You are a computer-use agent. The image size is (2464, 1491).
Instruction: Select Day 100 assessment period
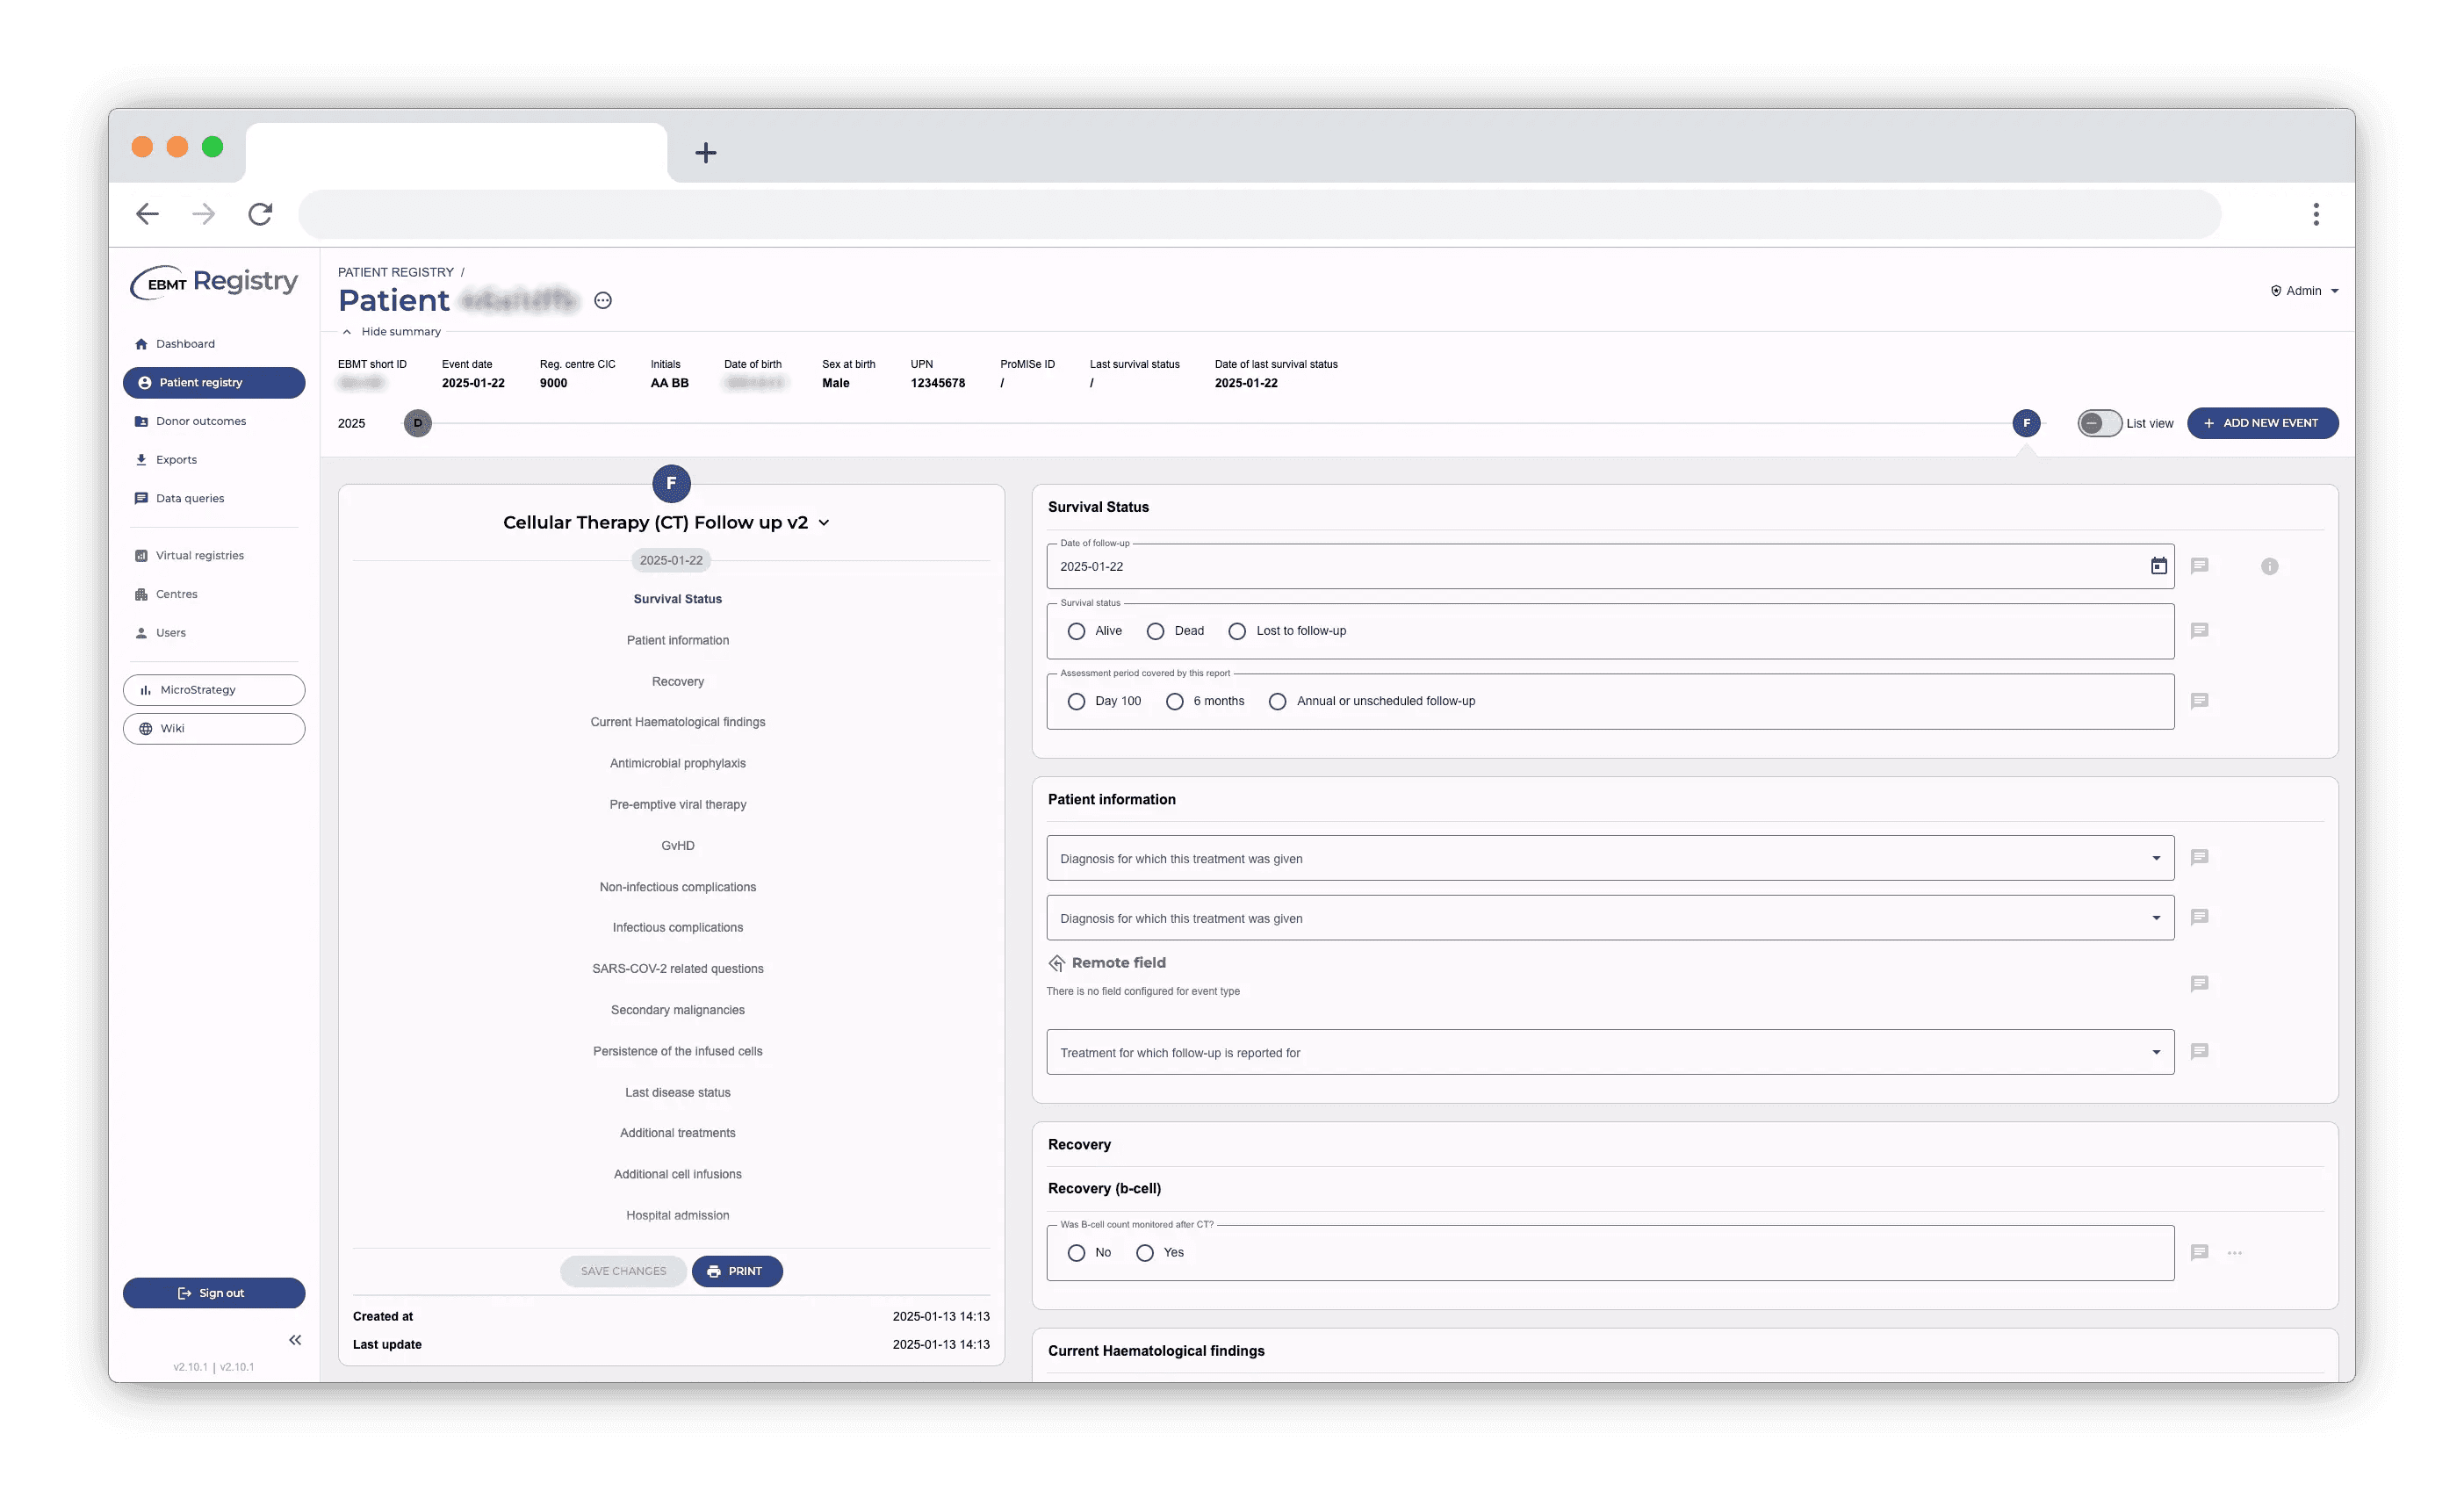1076,702
